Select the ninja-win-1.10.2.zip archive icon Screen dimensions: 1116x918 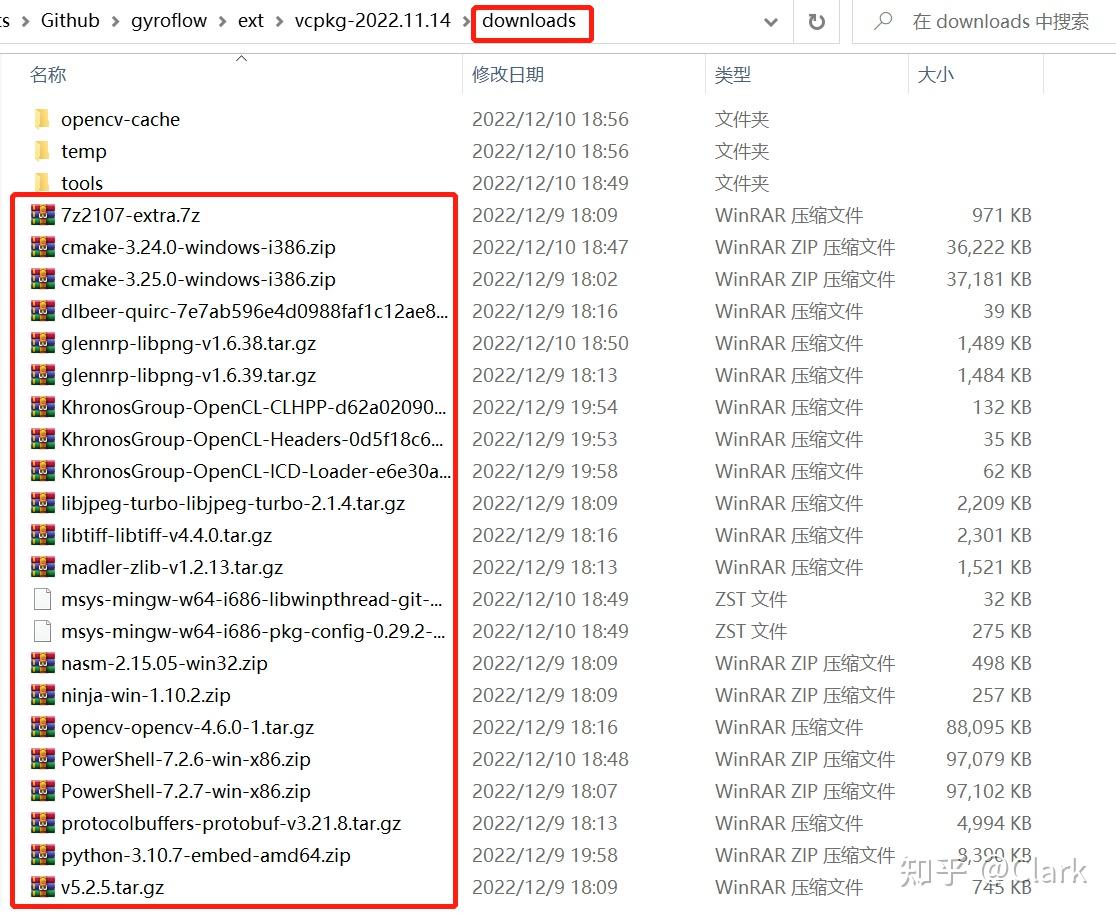(41, 695)
